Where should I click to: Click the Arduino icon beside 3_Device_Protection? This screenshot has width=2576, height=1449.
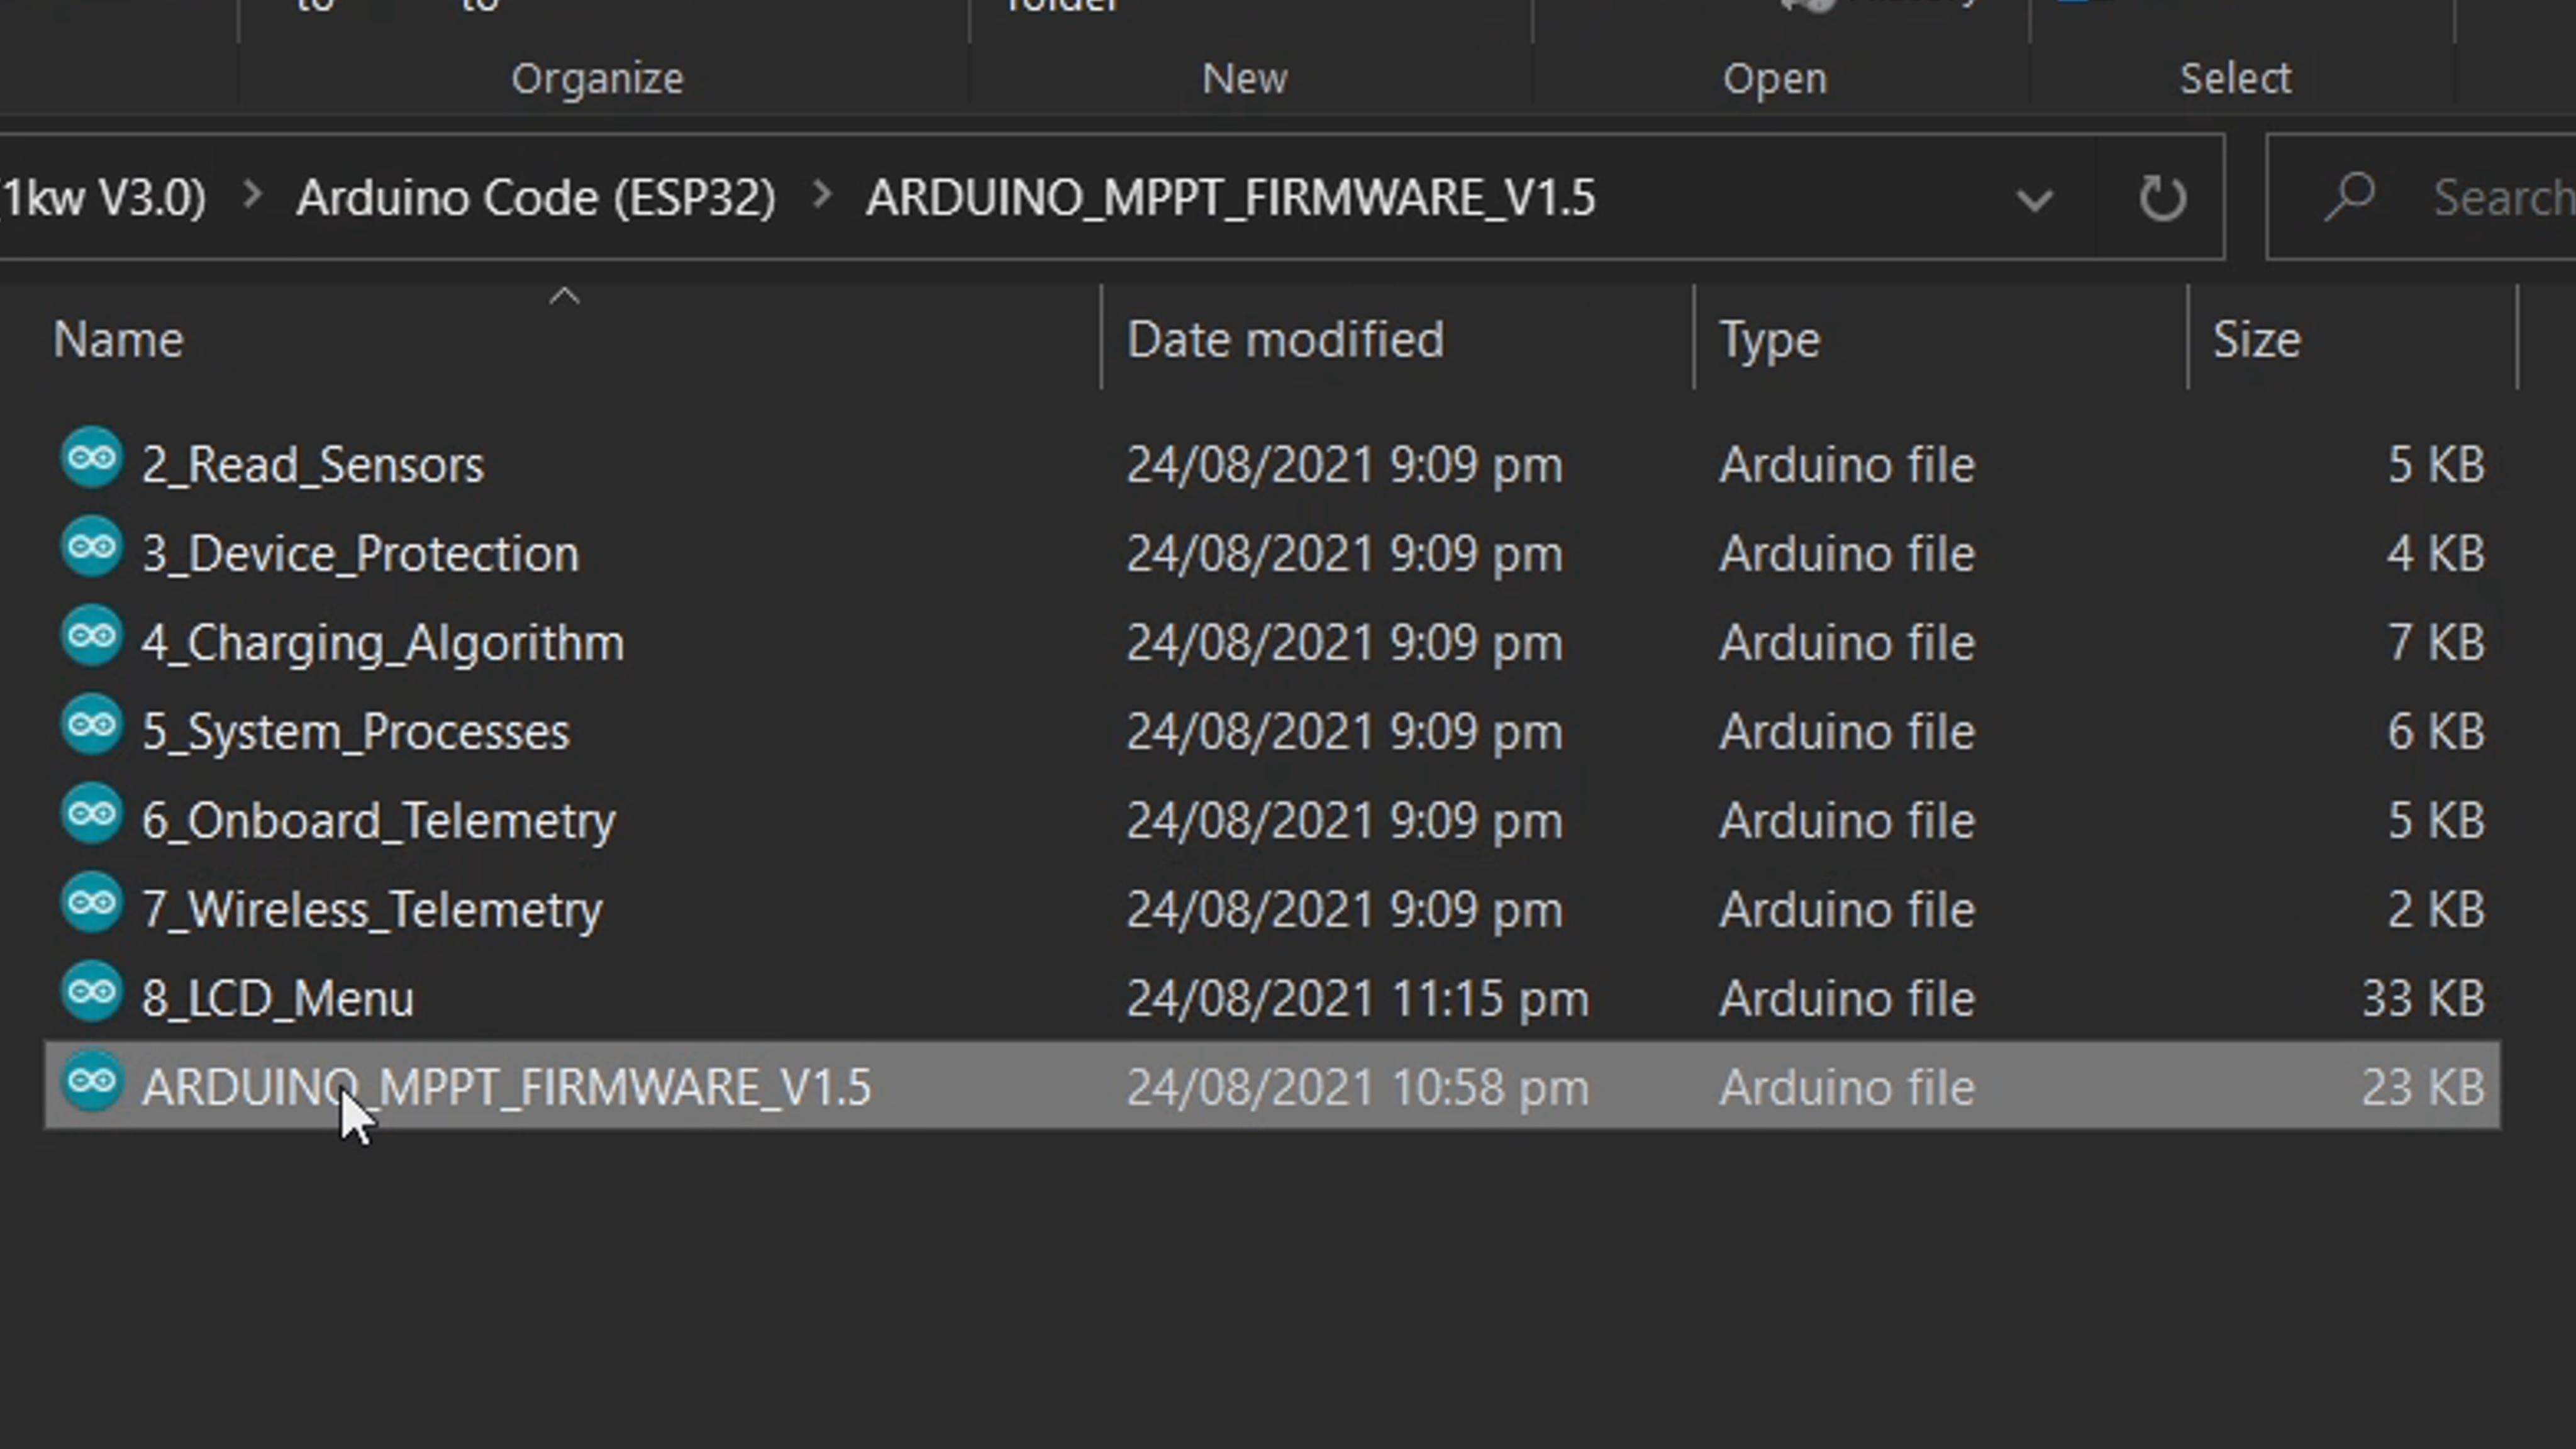coord(92,548)
